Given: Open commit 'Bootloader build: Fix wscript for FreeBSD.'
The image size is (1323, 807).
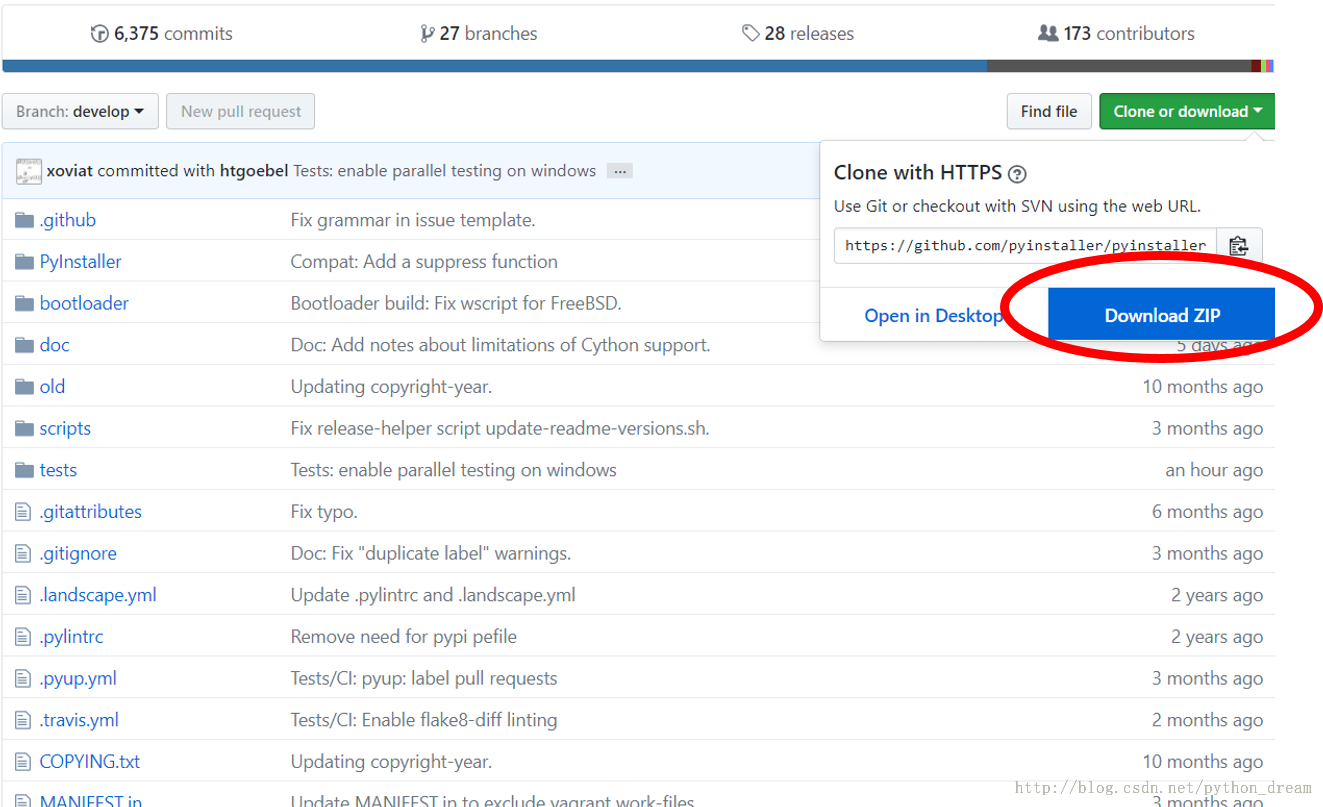Looking at the screenshot, I should tap(456, 304).
